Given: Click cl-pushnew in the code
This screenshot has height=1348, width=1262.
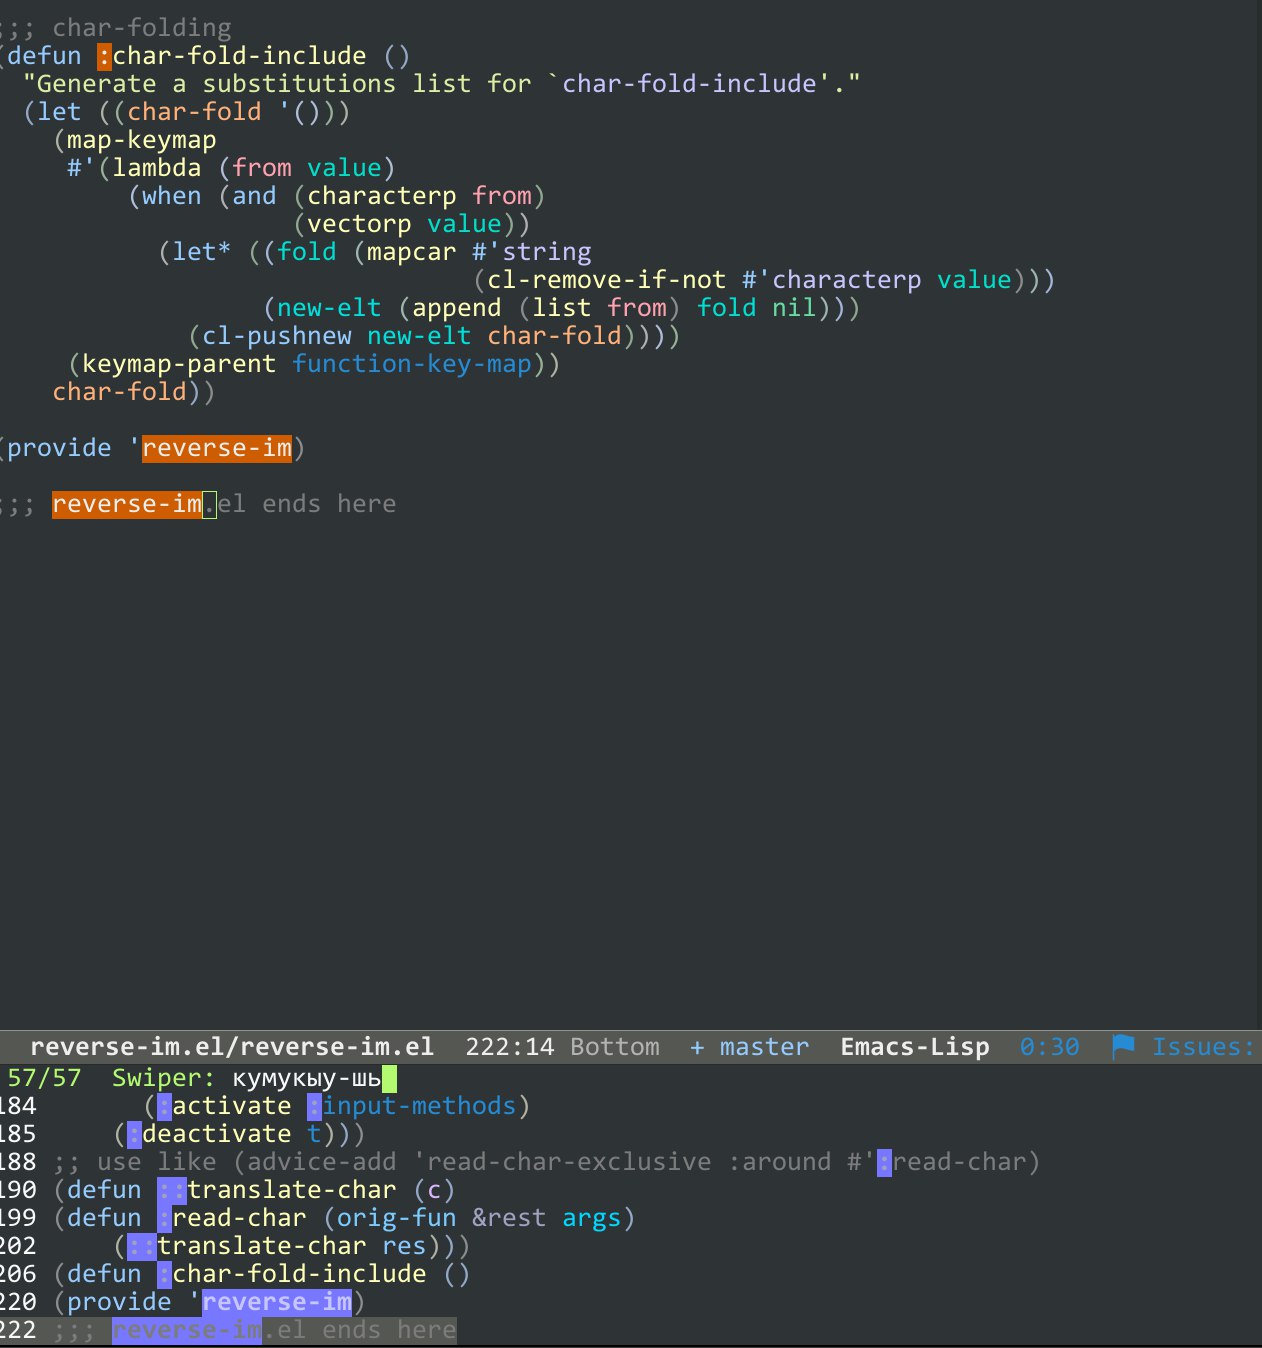Looking at the screenshot, I should [277, 336].
